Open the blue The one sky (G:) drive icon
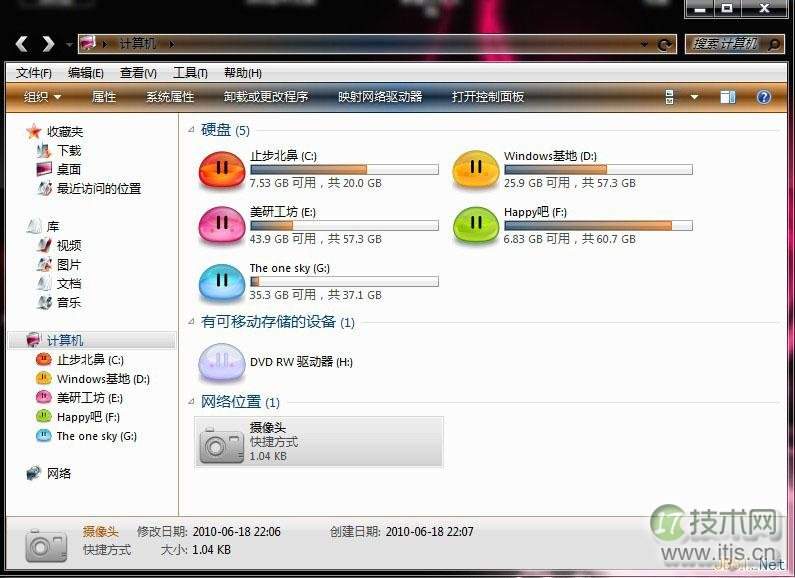The width and height of the screenshot is (795, 578). point(222,281)
